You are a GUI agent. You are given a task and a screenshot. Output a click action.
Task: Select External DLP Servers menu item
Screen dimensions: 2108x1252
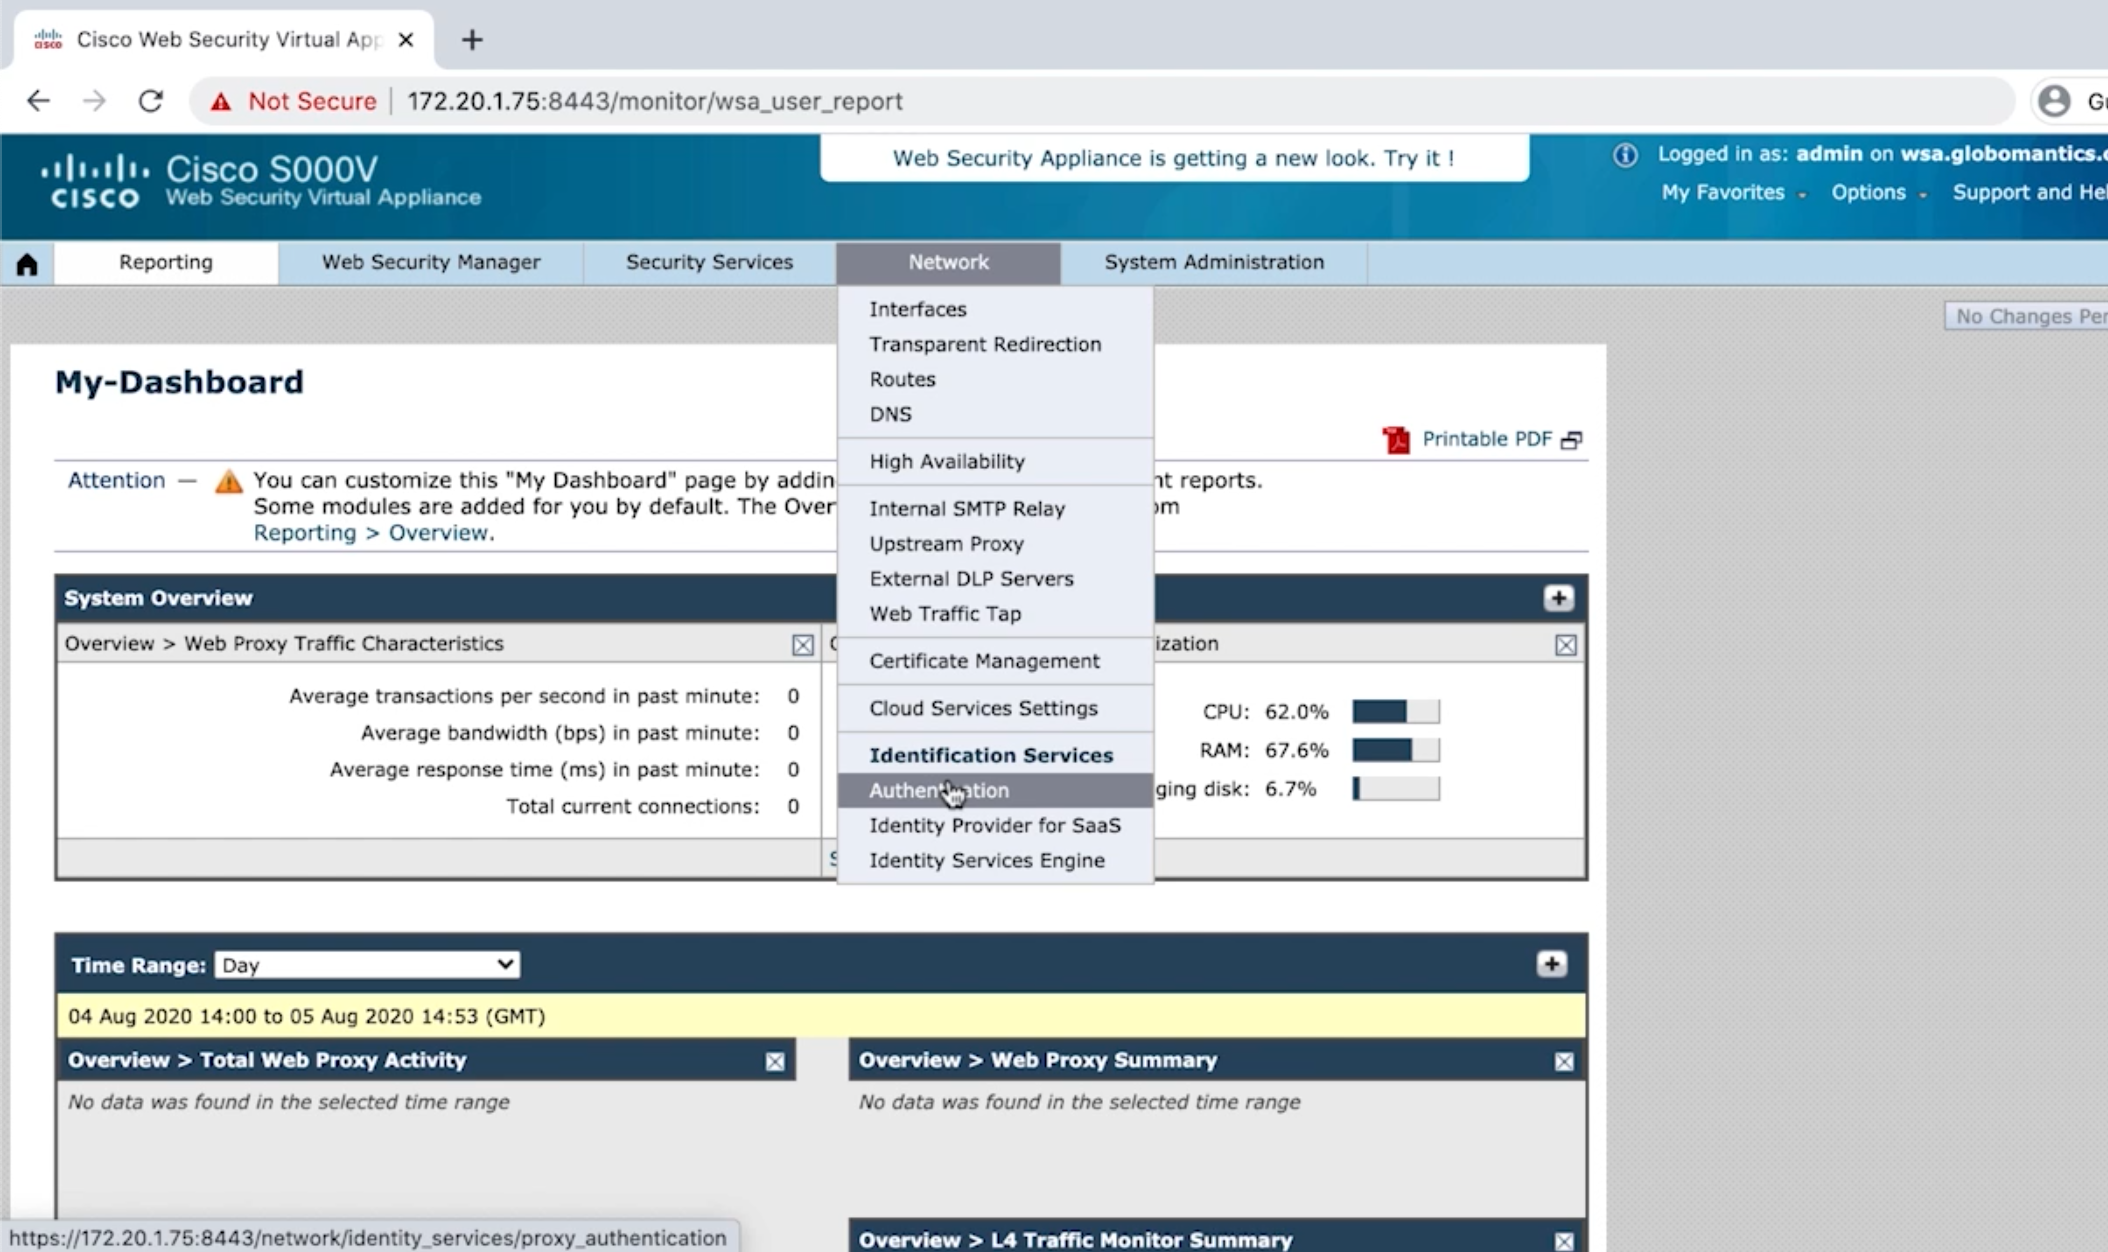[995, 578]
